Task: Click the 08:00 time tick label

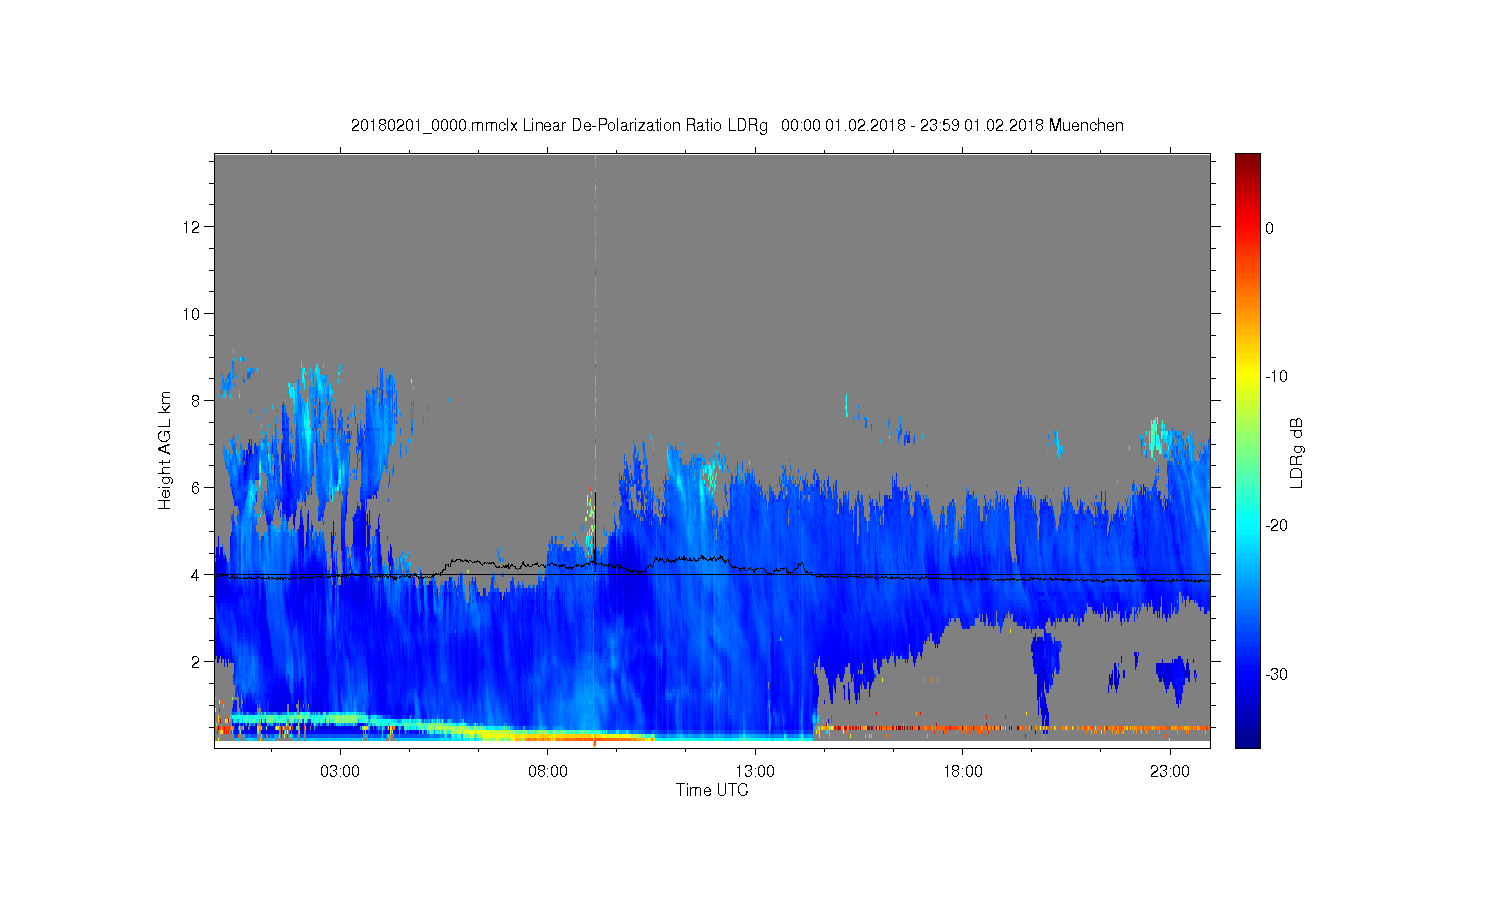Action: tap(548, 772)
